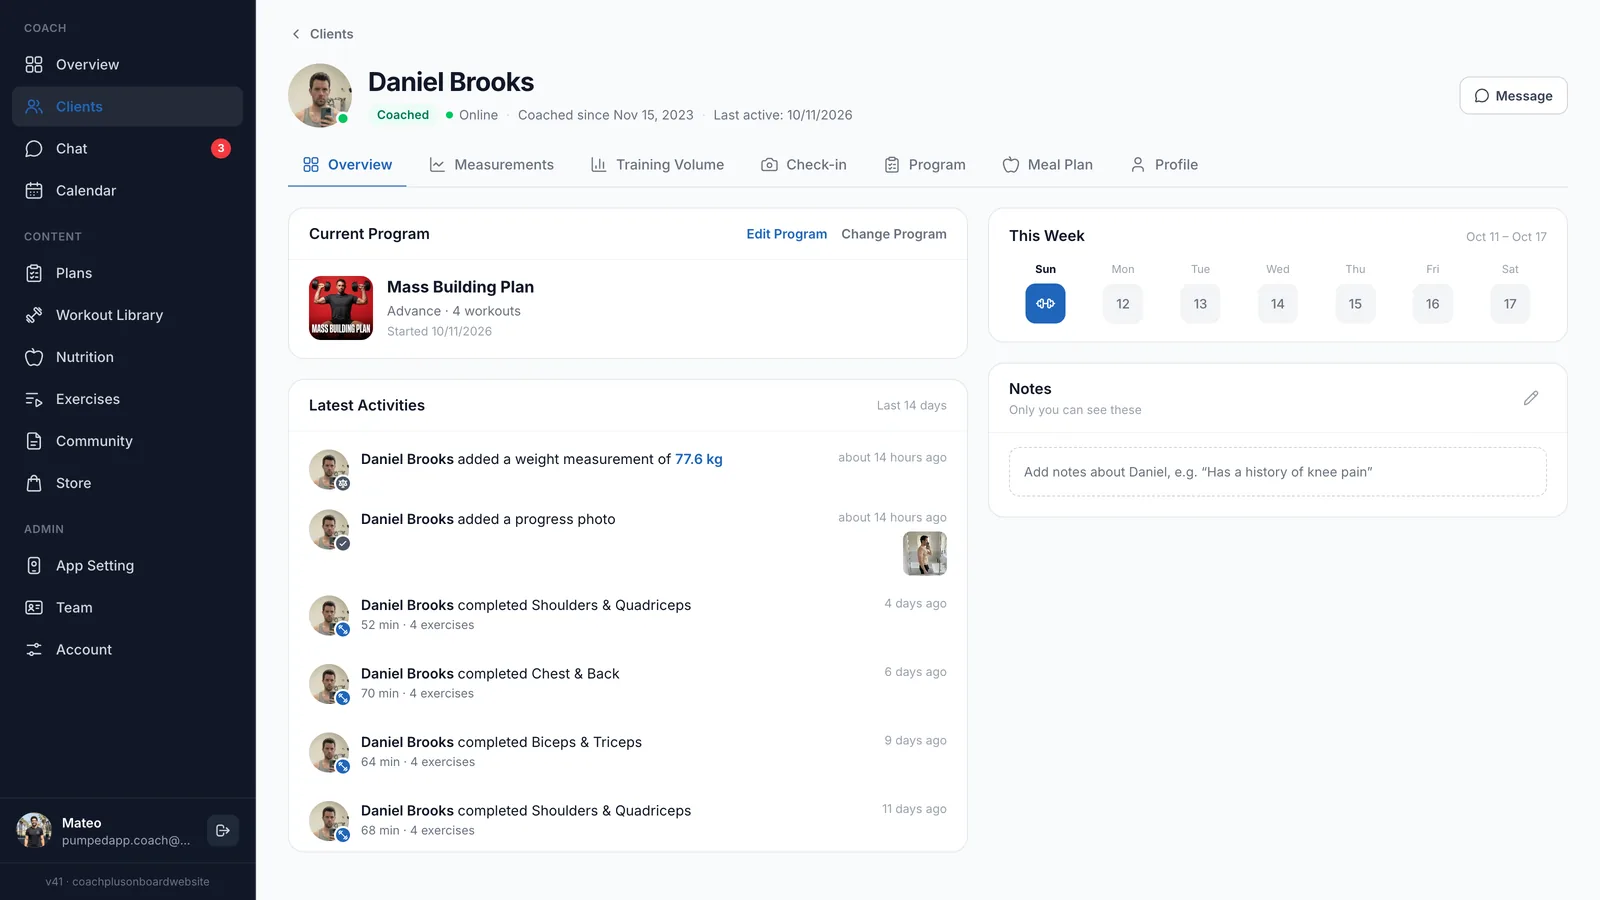Open the Store section
Screen dimensions: 1600x900
point(127,483)
